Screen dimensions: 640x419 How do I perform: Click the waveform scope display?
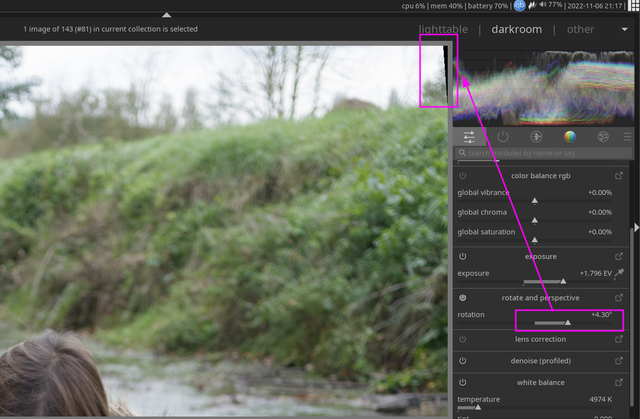544,88
